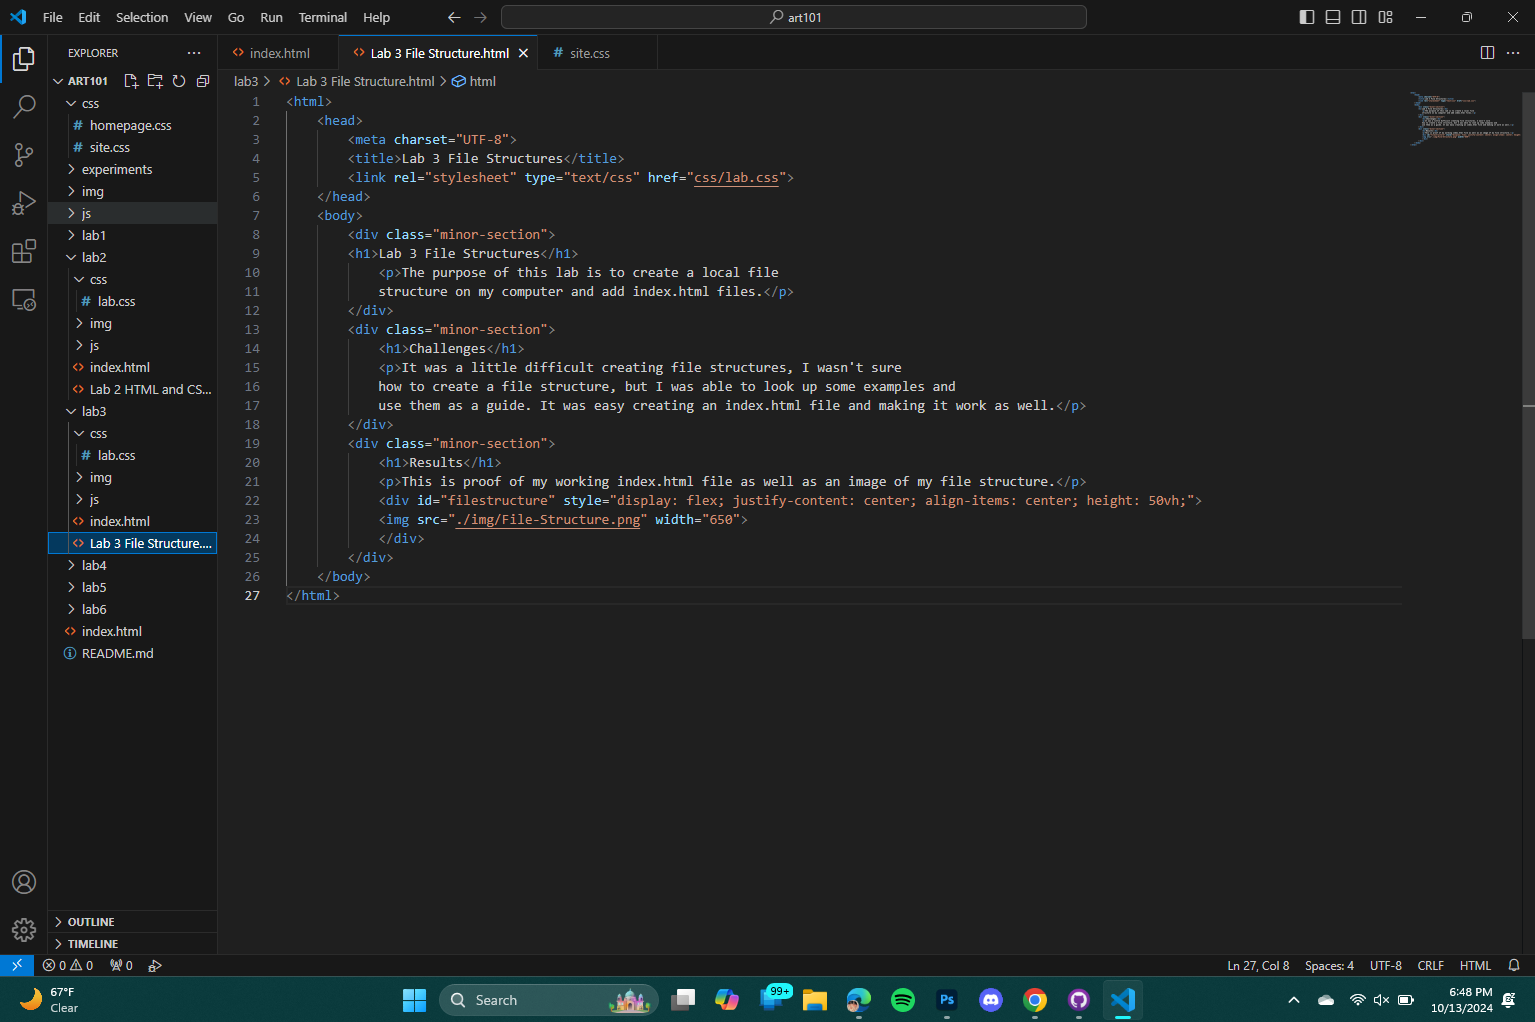Click the art101 command center search box
Screen dimensions: 1535x1022
click(793, 17)
